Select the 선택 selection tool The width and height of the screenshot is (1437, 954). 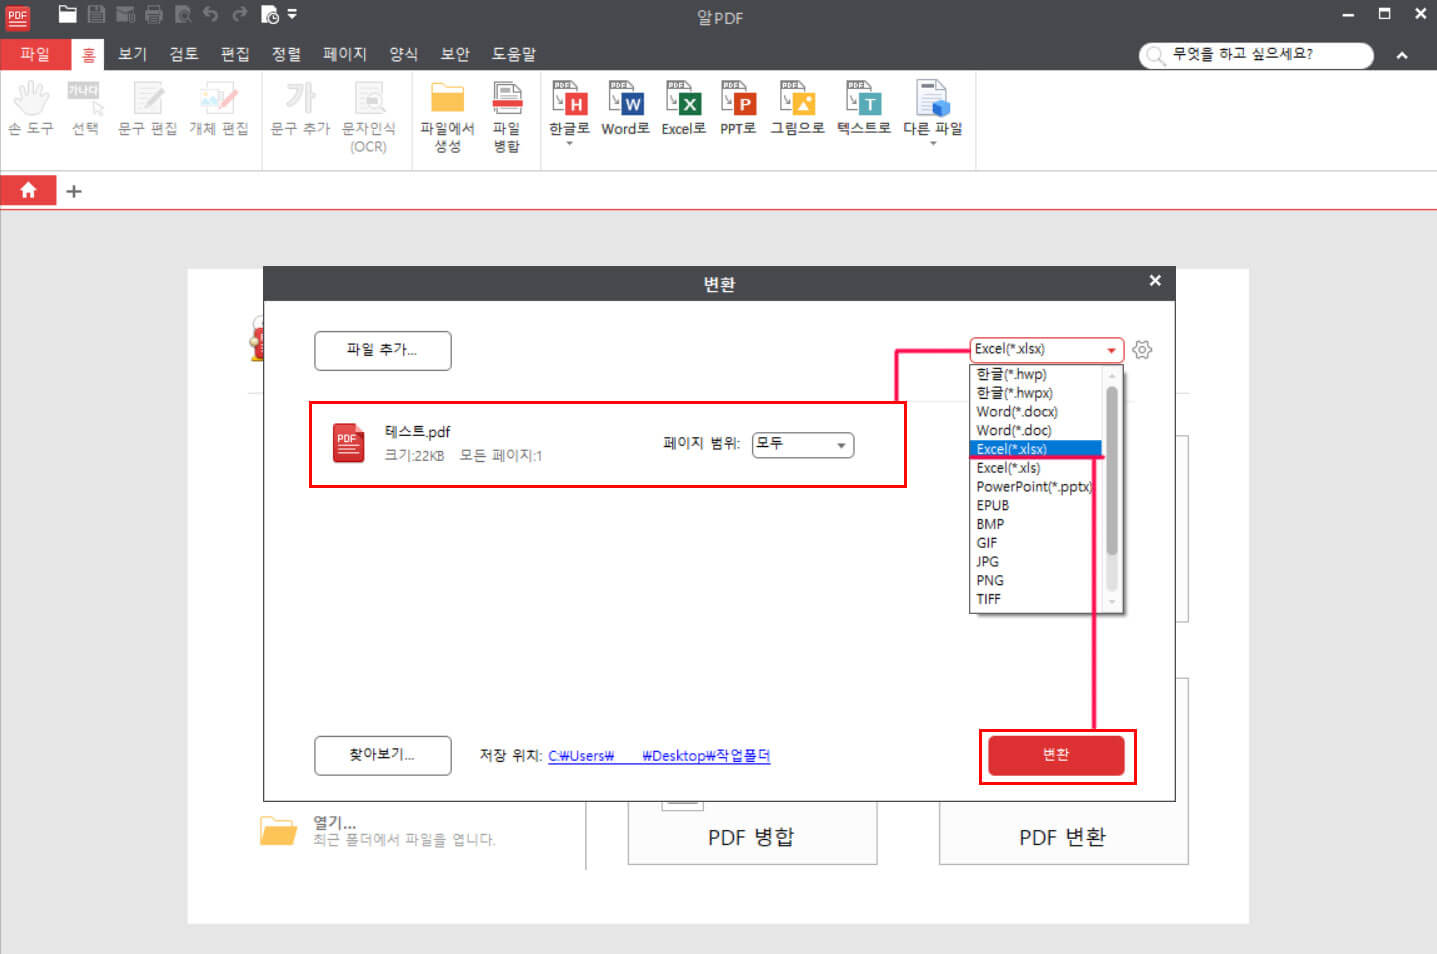click(86, 108)
